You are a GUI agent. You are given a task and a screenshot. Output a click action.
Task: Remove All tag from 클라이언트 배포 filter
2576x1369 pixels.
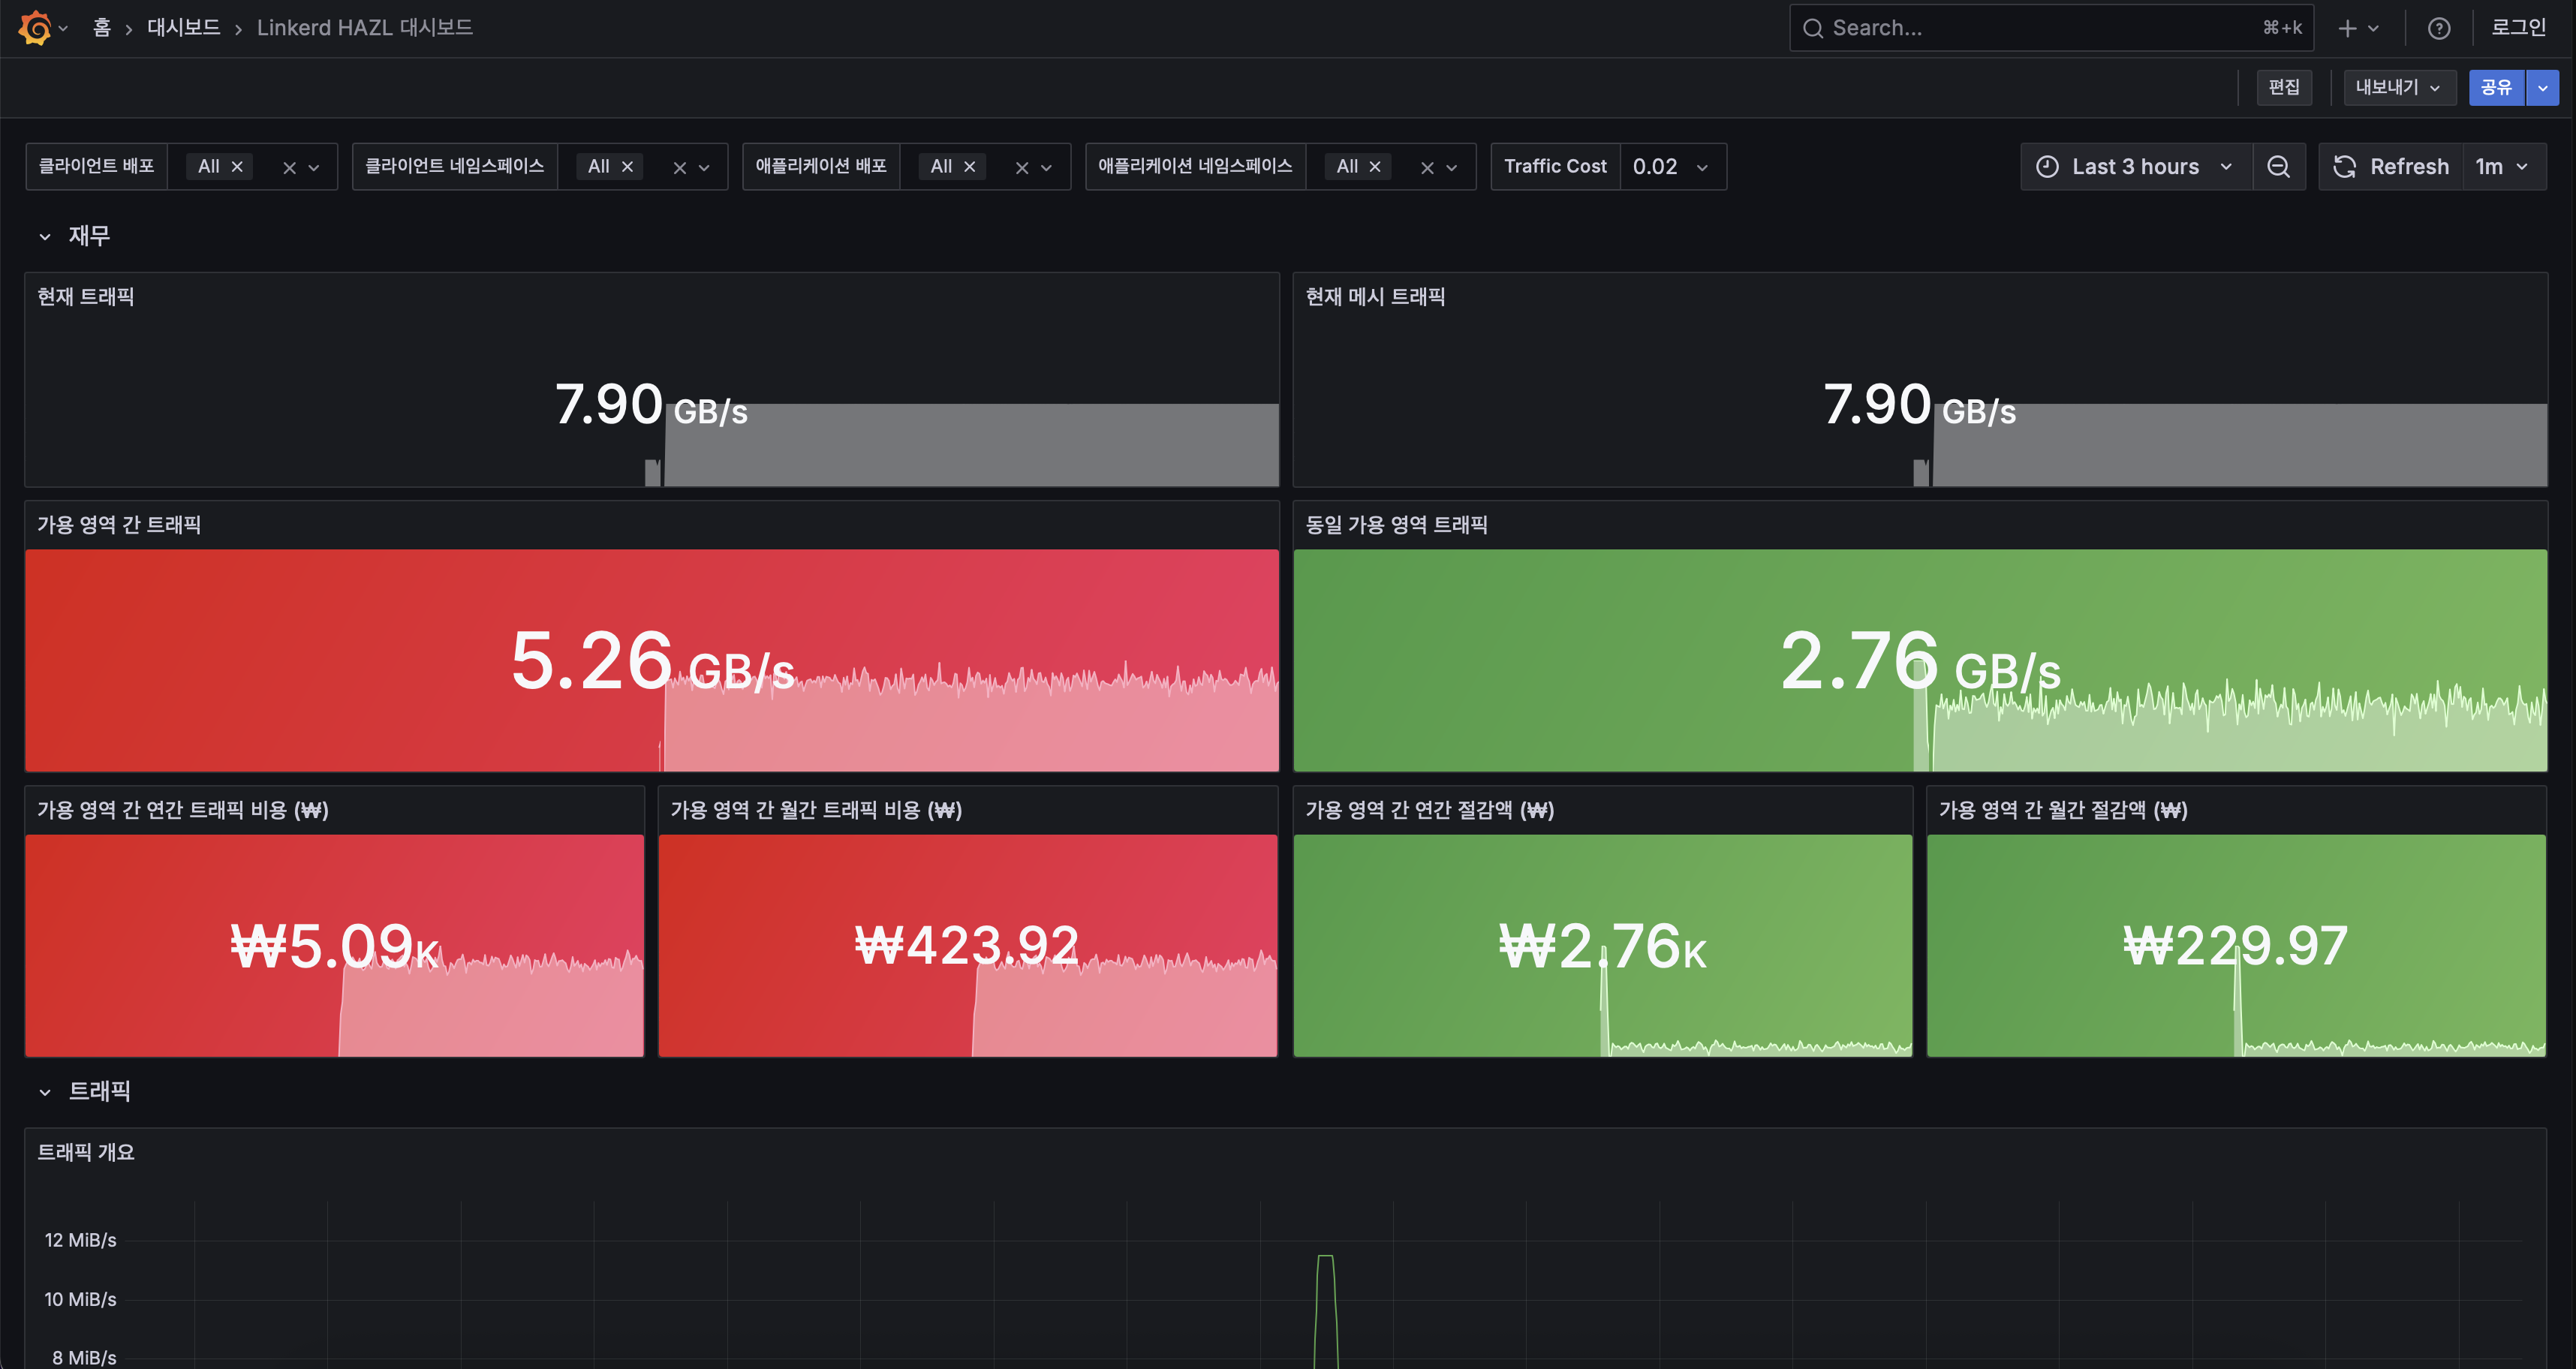coord(237,166)
